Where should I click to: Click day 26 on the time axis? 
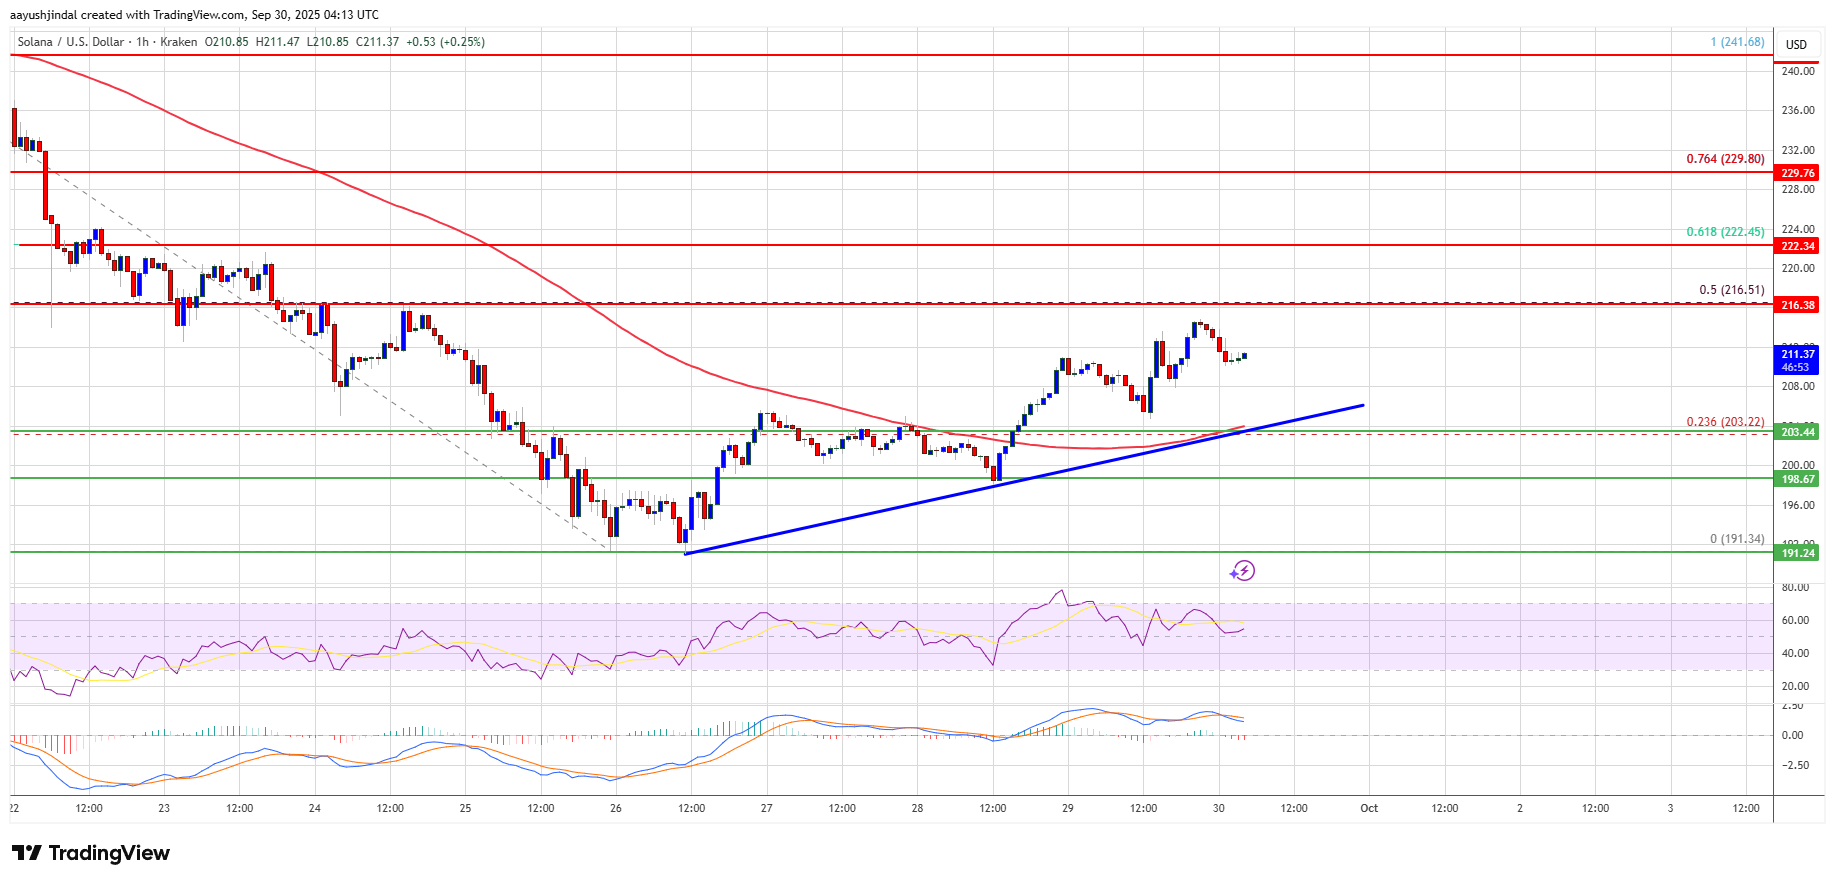coord(615,808)
